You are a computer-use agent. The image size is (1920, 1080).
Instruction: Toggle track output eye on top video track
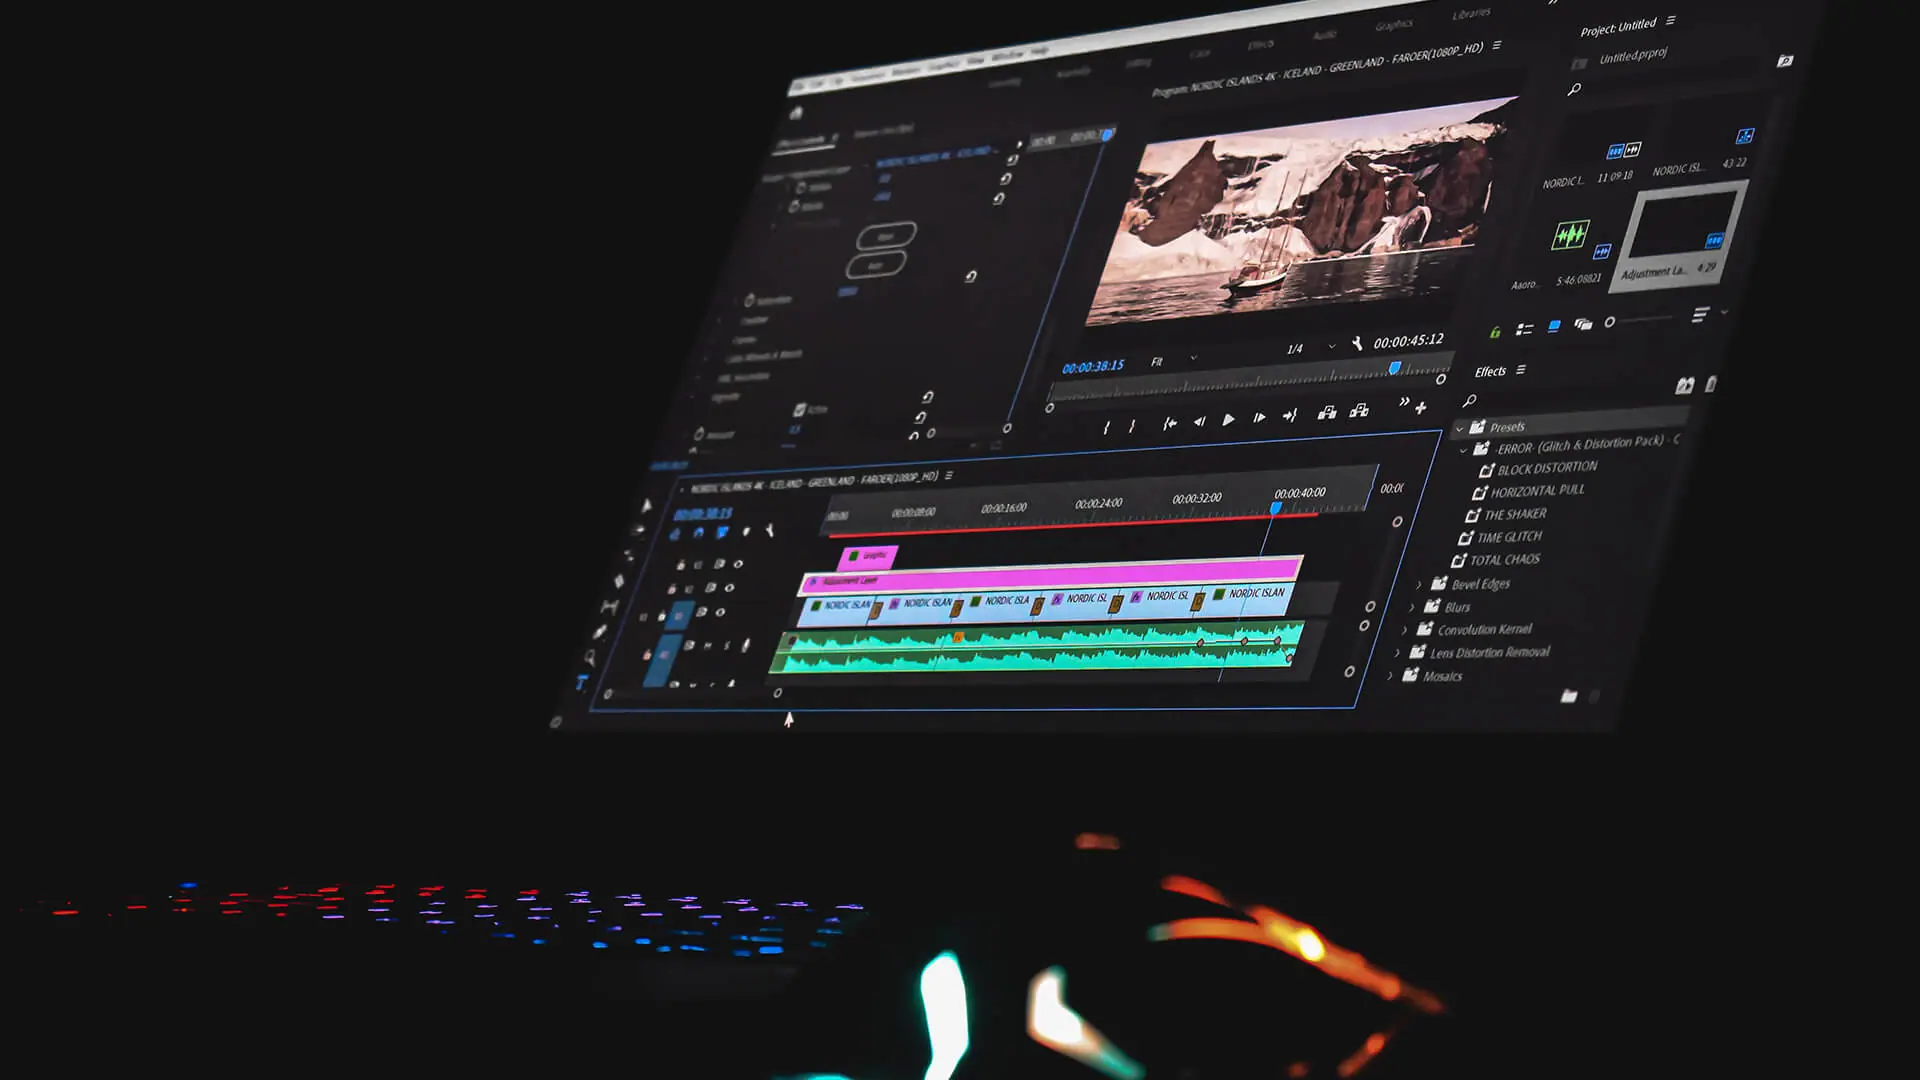tap(738, 564)
